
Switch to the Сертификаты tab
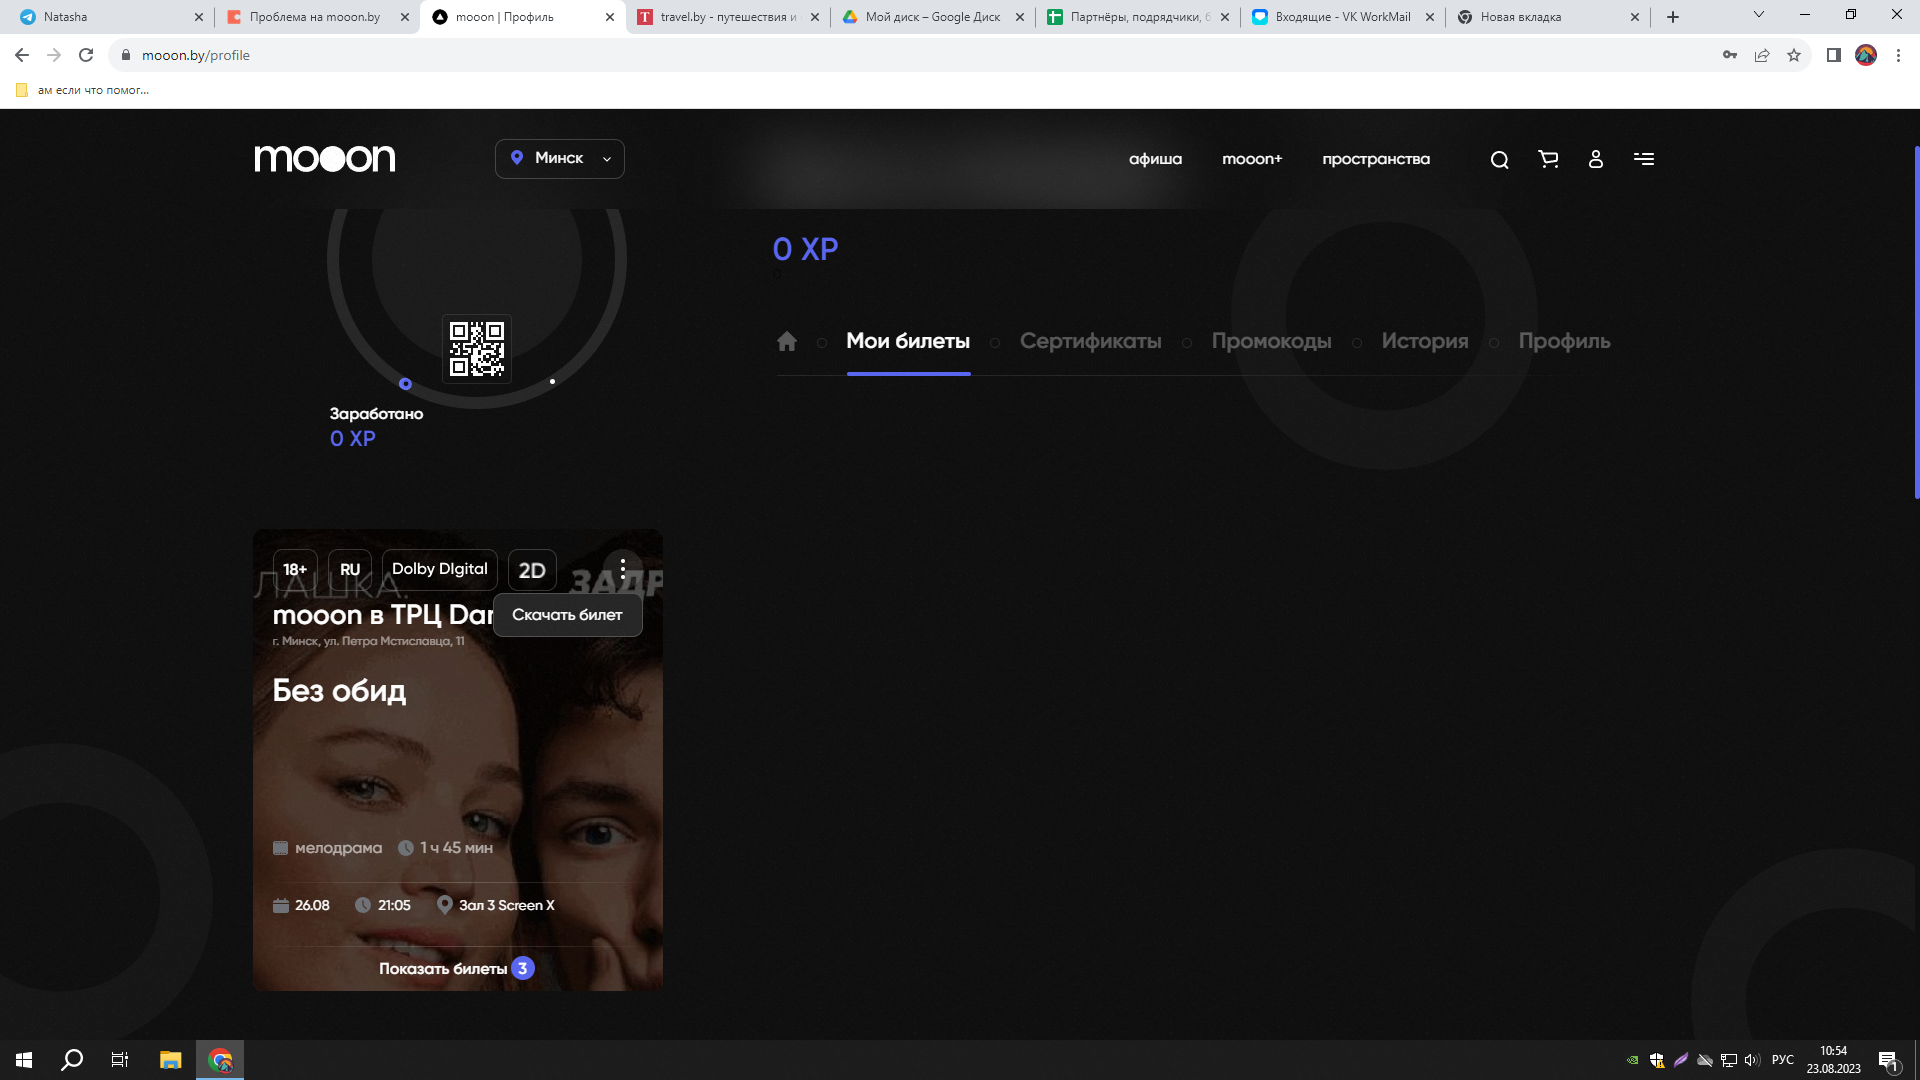click(x=1090, y=342)
